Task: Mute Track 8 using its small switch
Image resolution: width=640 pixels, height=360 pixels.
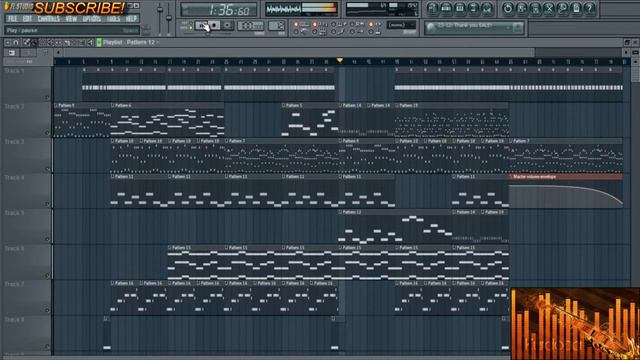Action: tap(47, 346)
